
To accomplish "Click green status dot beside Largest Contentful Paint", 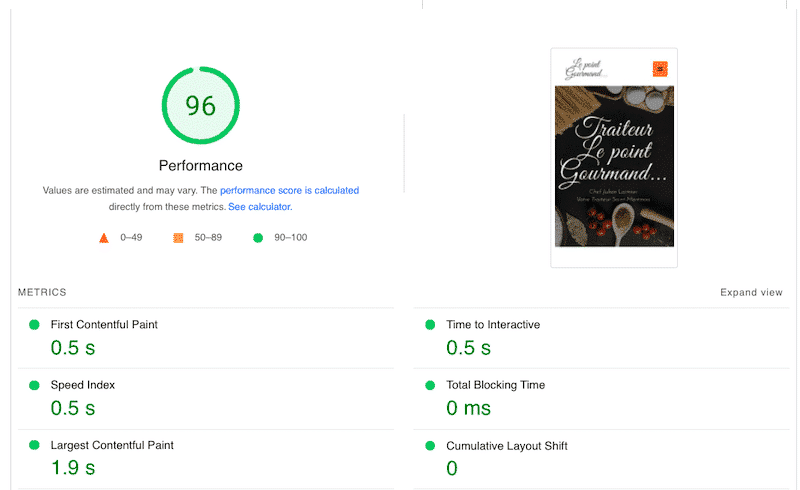I will [34, 445].
